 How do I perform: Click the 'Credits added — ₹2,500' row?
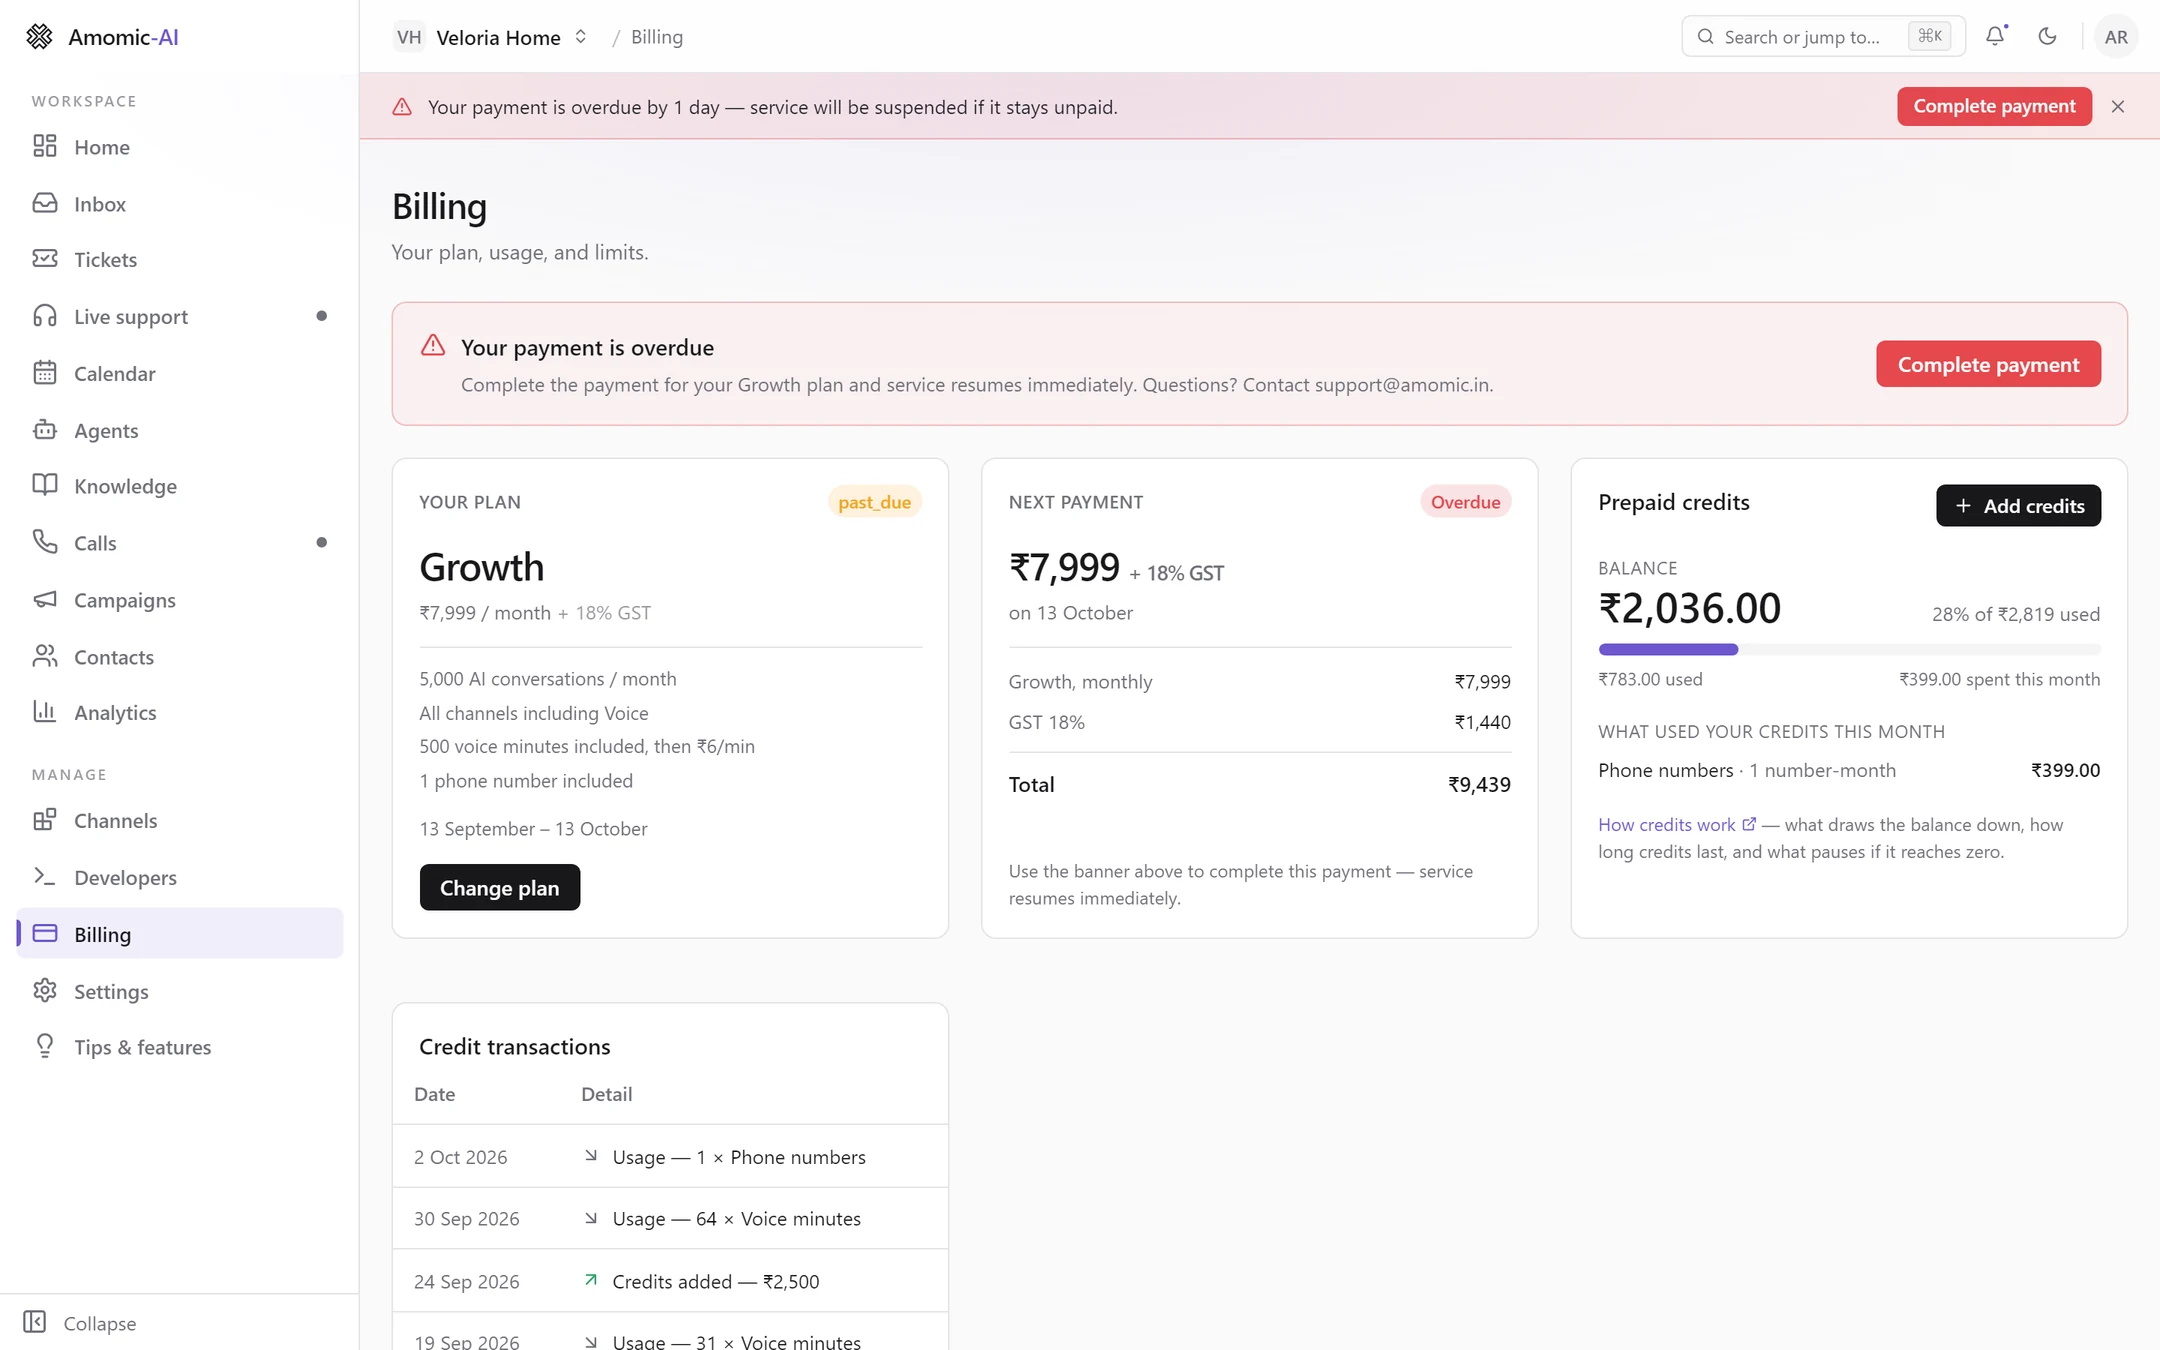(x=670, y=1282)
